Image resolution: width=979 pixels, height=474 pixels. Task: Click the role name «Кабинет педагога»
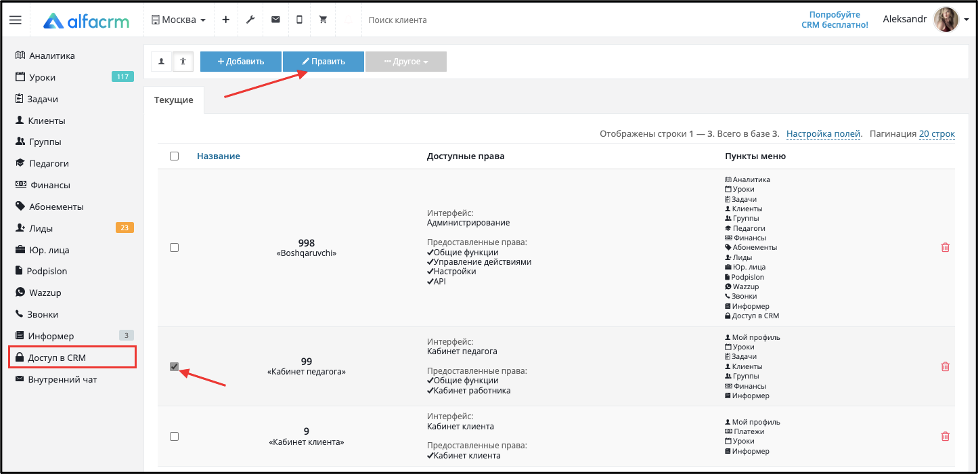306,372
